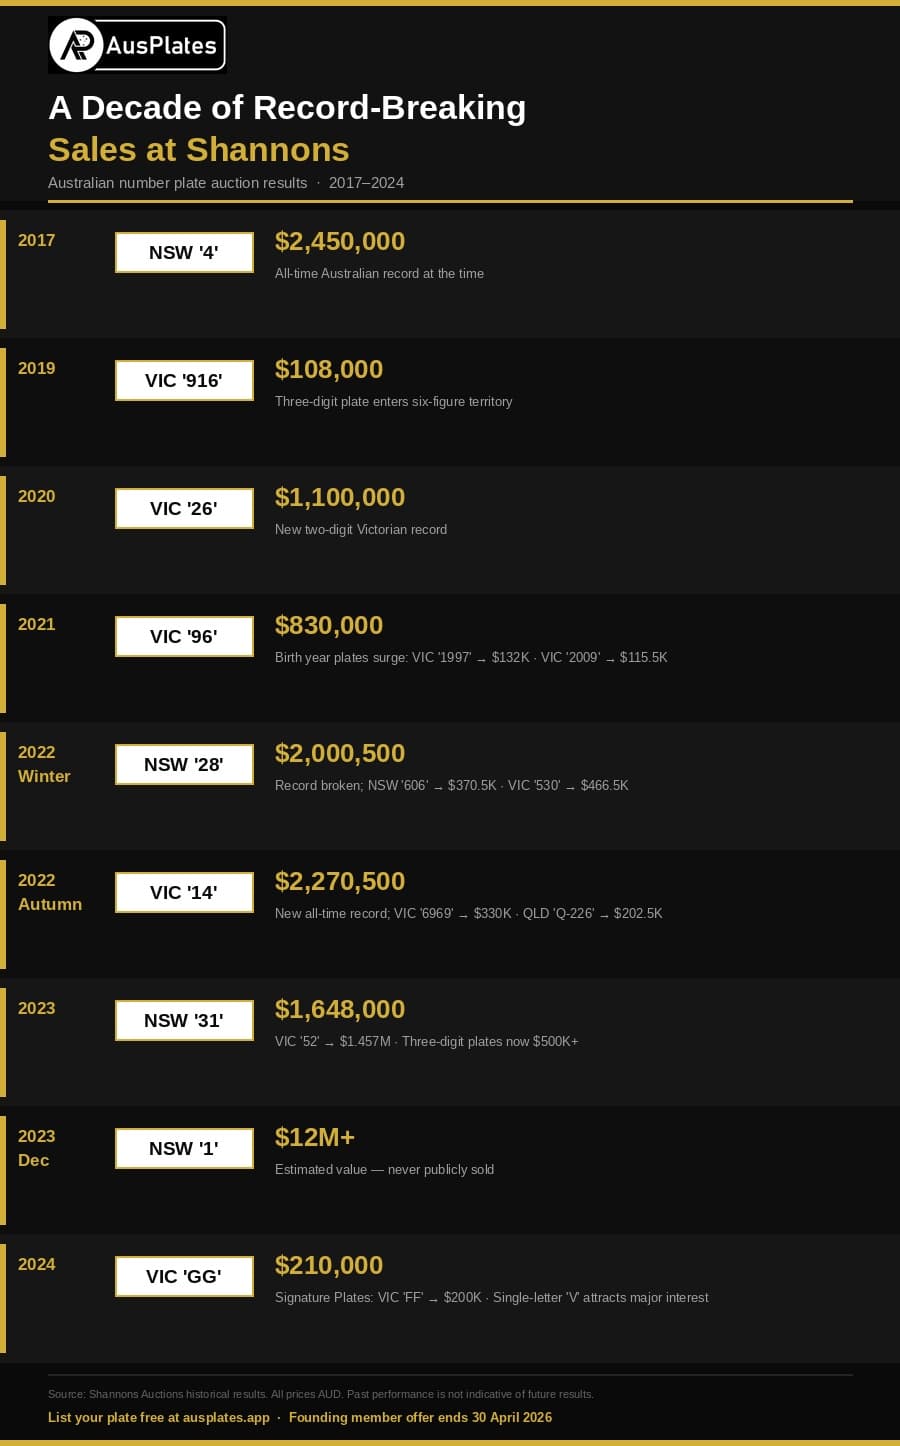Click the VIC '26' plate badge
The image size is (900, 1446).
pos(184,509)
